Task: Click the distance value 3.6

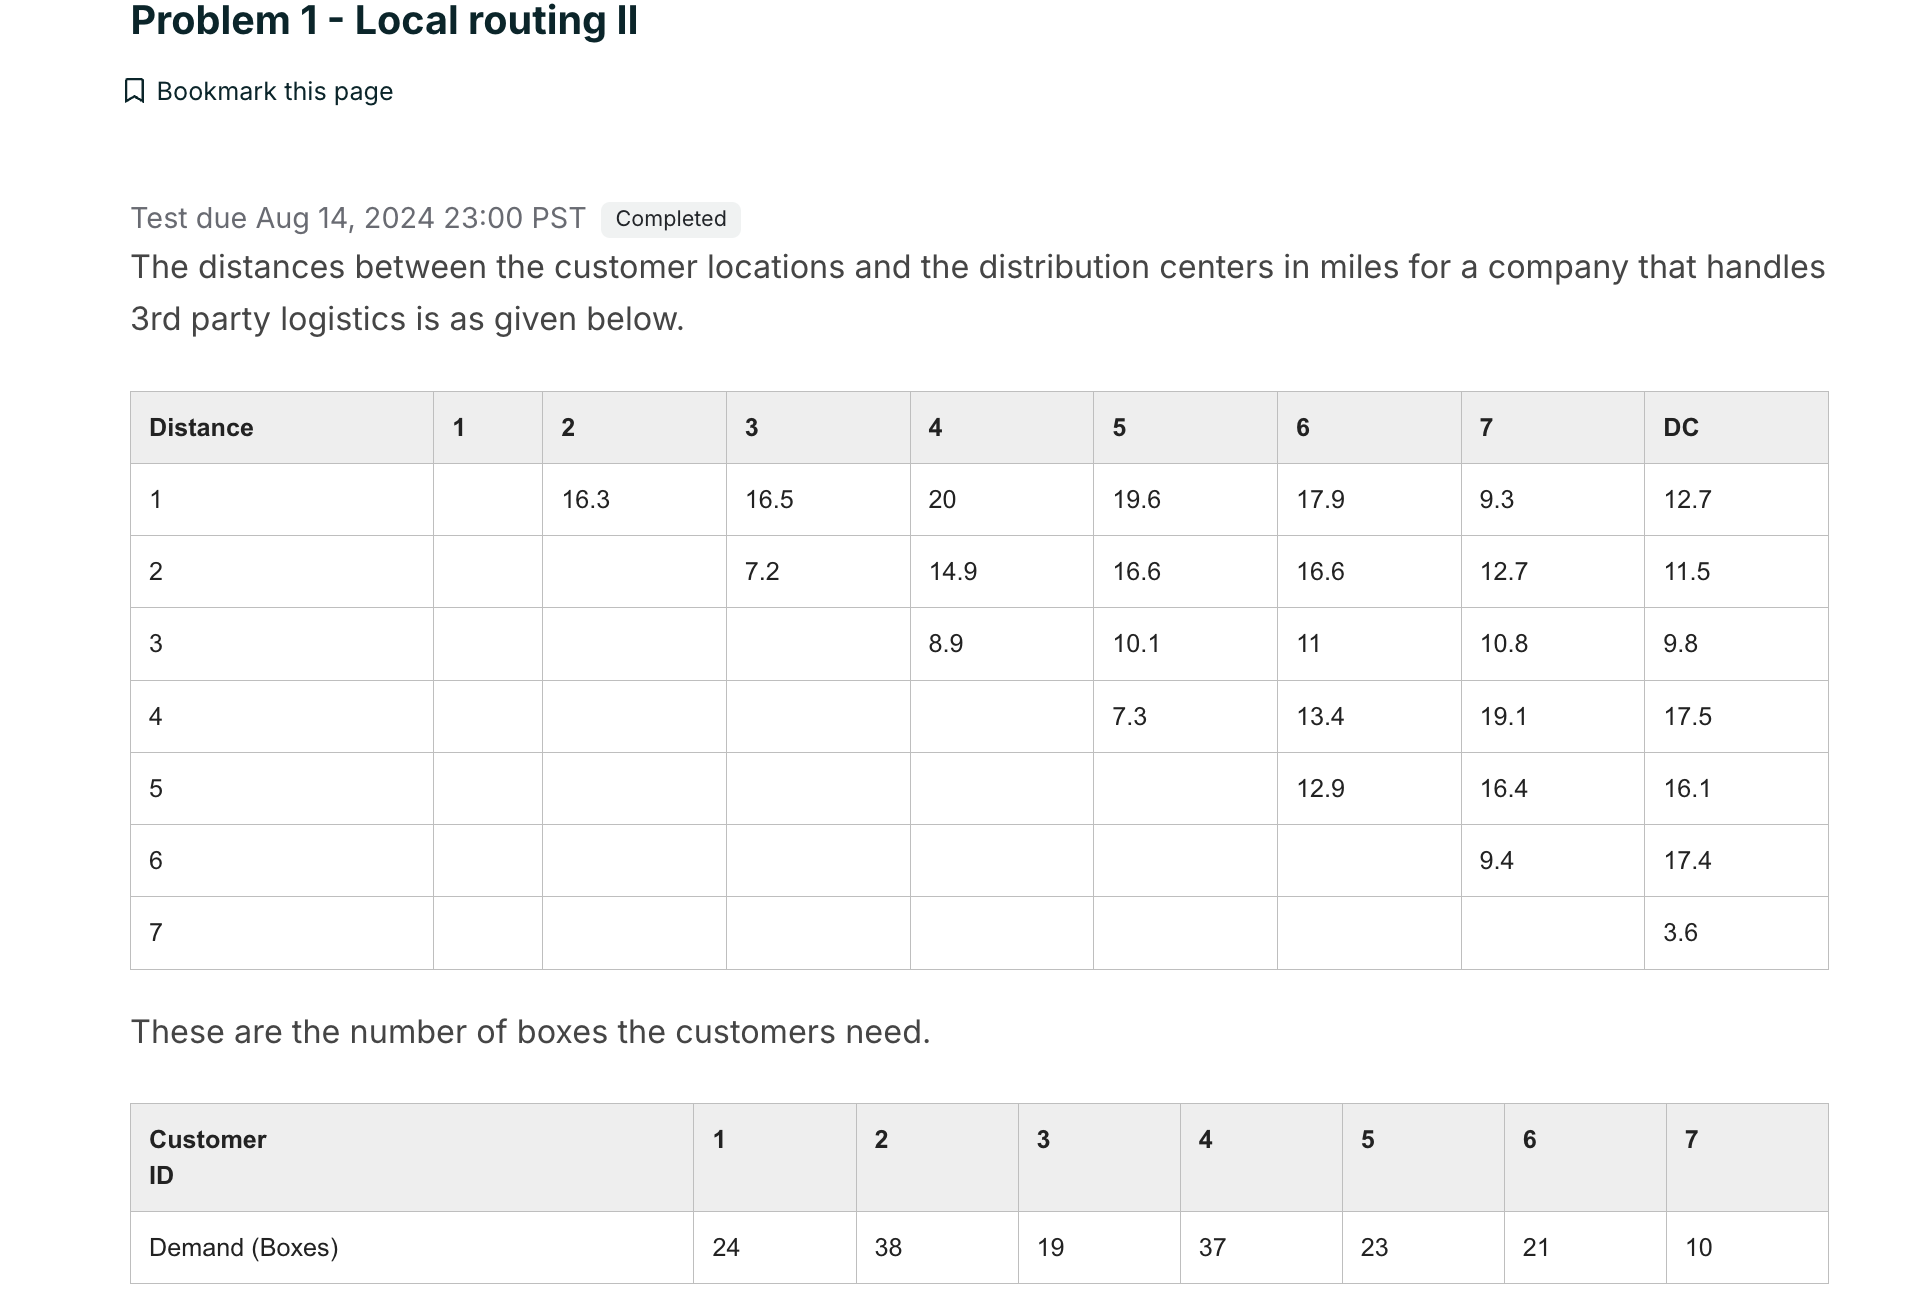Action: [1679, 932]
